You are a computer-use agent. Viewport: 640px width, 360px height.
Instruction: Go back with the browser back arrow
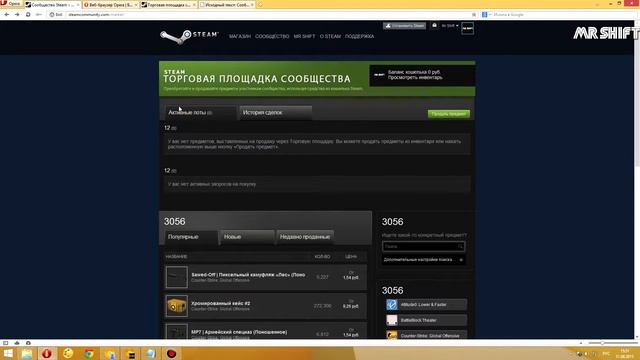click(x=7, y=15)
